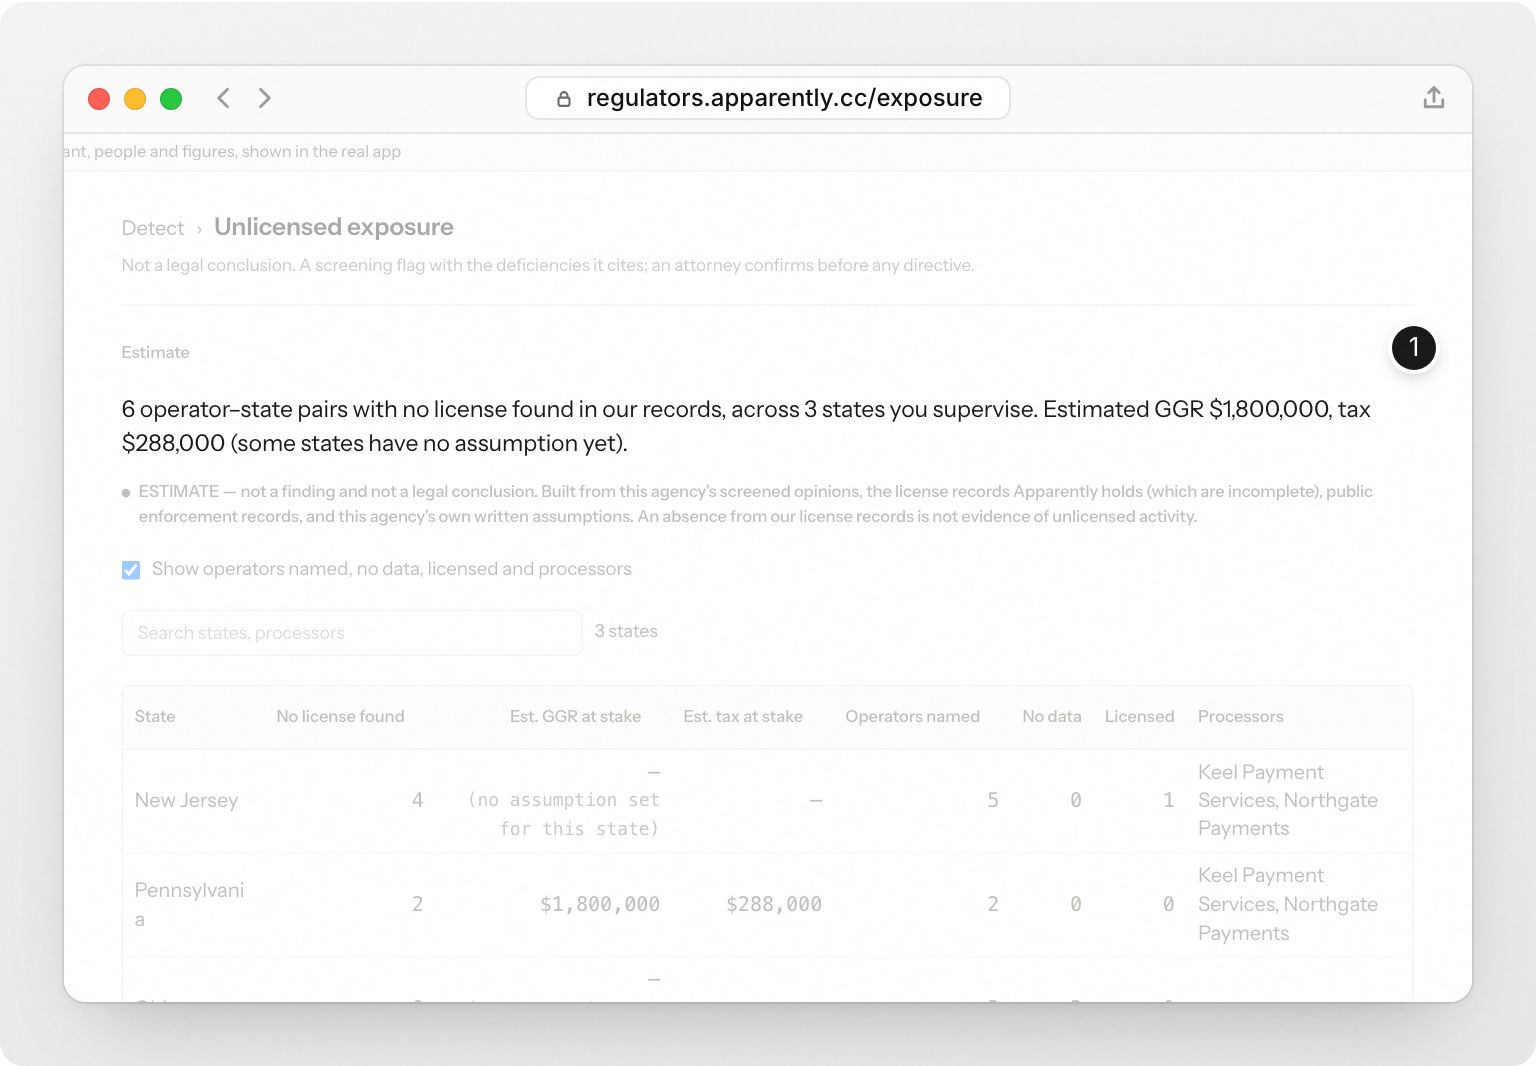The height and width of the screenshot is (1066, 1536).
Task: Click the browser forward arrow
Action: pyautogui.click(x=264, y=98)
